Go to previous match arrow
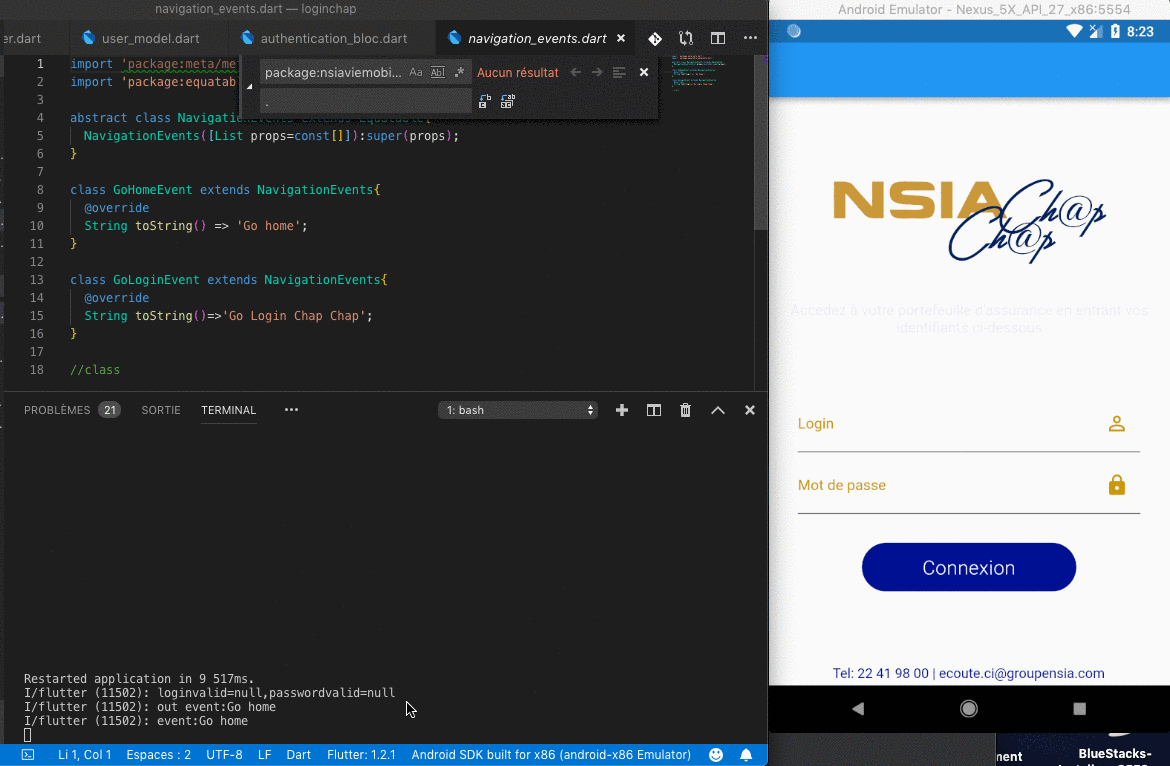This screenshot has width=1170, height=766. (x=575, y=72)
